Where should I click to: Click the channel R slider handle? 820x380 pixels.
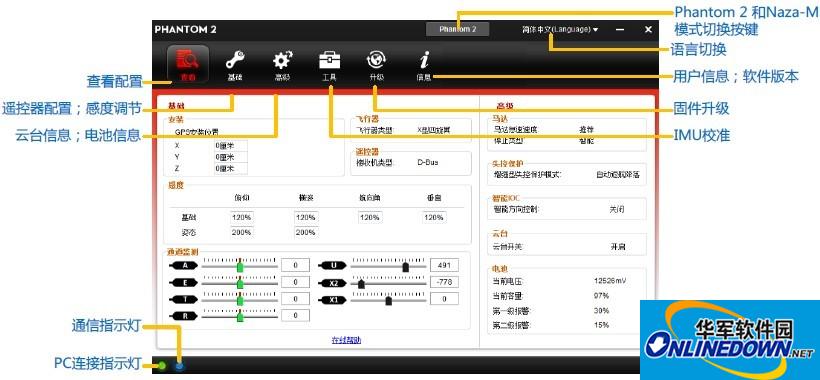point(240,317)
